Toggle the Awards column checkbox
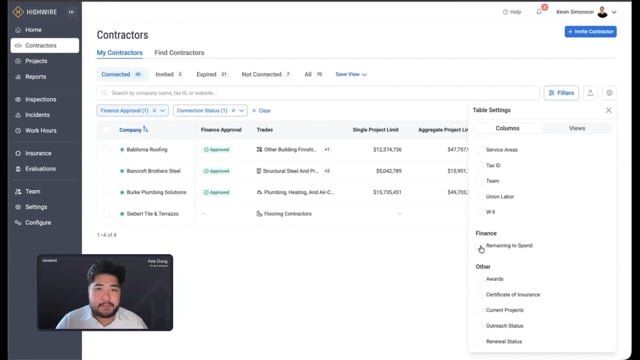Screen dimensions: 640x360 tap(480, 279)
